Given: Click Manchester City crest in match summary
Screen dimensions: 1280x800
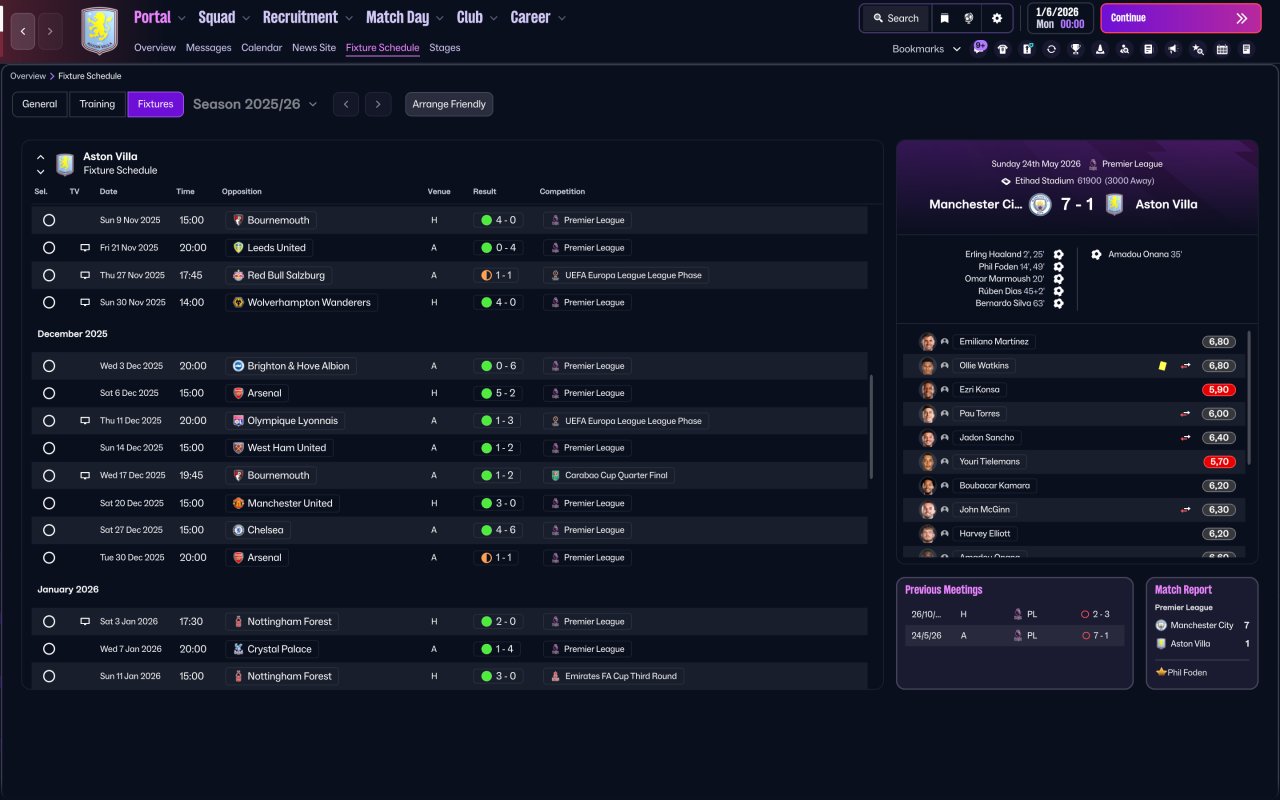Looking at the screenshot, I should (1040, 204).
